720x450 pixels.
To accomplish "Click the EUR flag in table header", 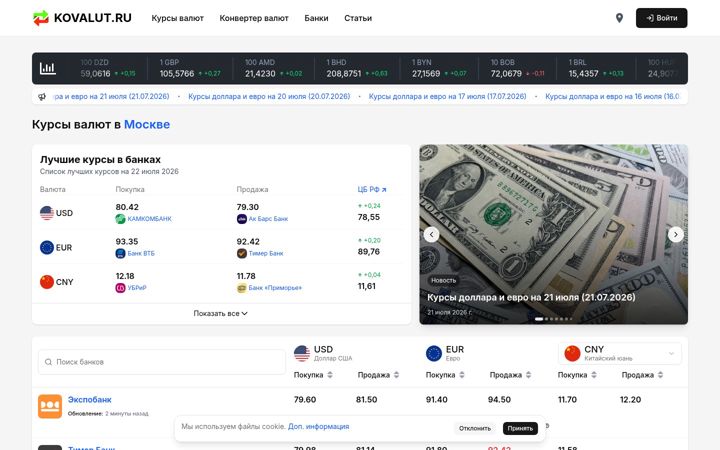I will tap(433, 353).
